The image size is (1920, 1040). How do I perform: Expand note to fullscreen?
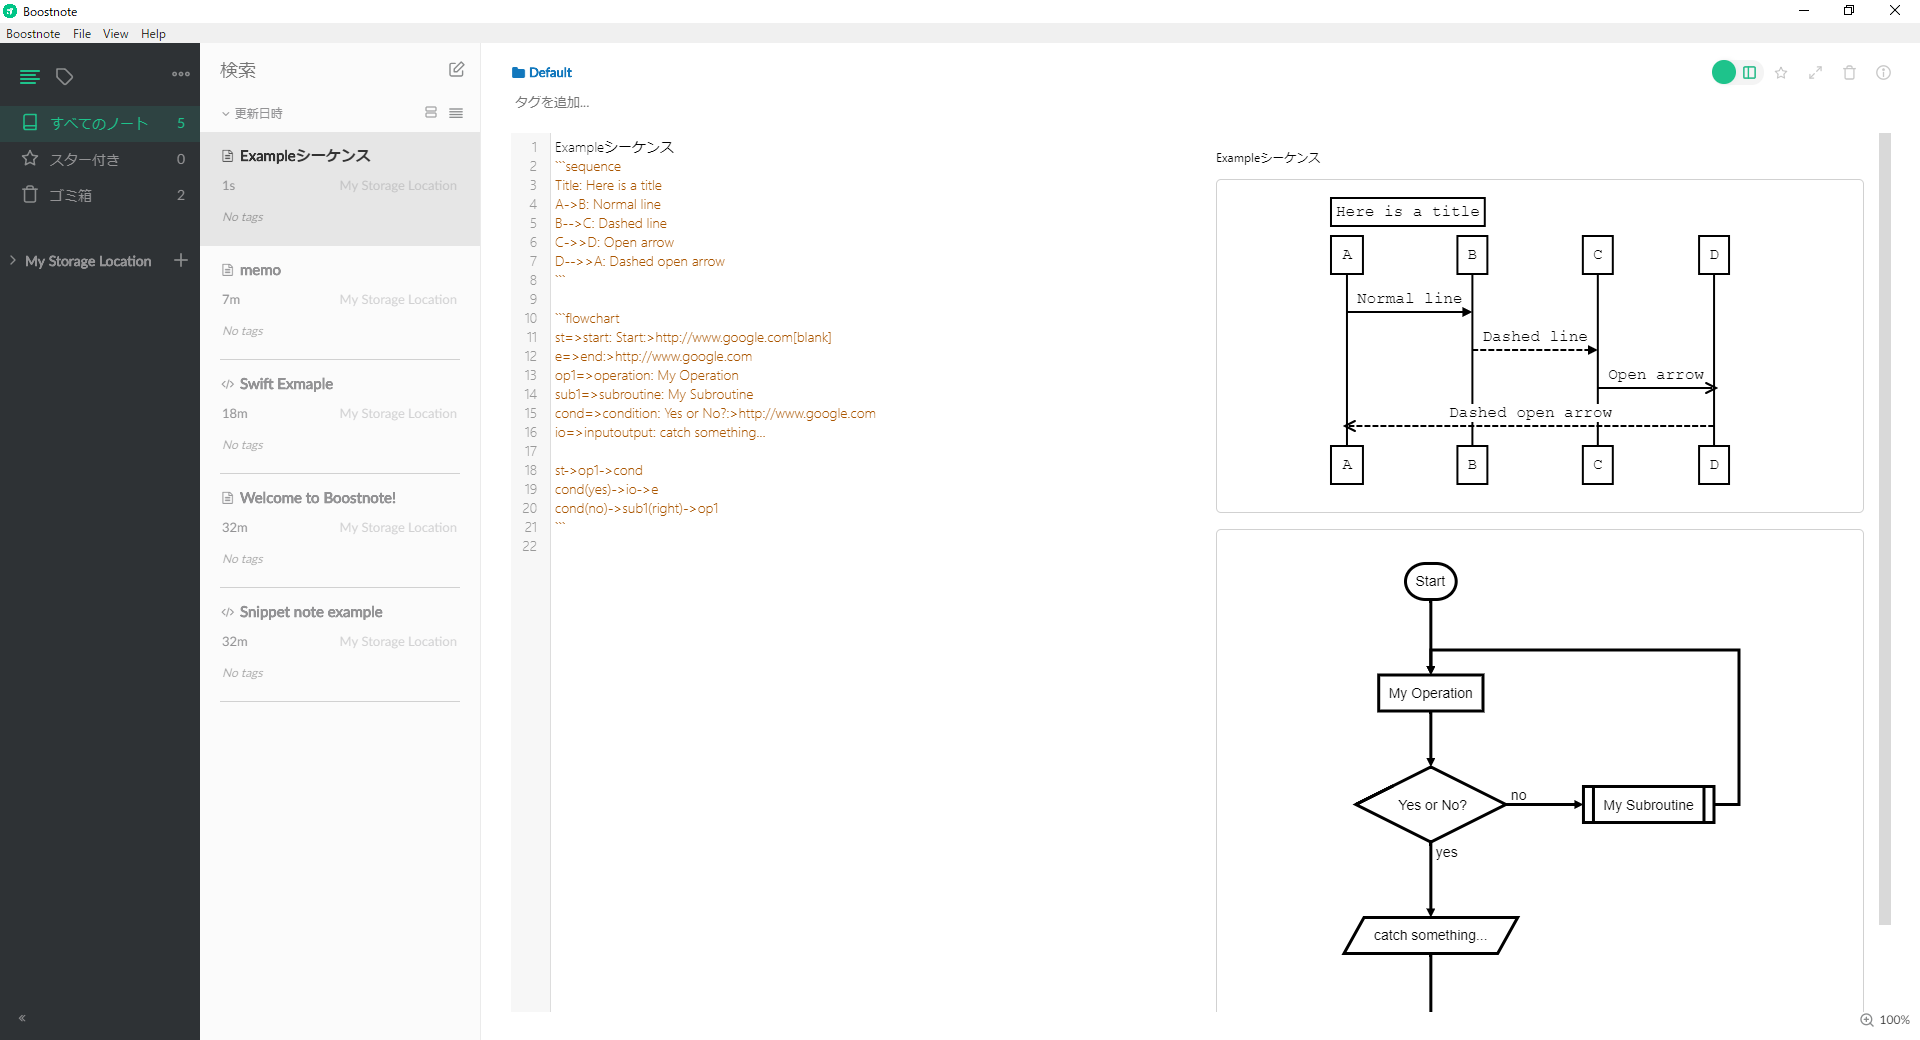tap(1815, 72)
